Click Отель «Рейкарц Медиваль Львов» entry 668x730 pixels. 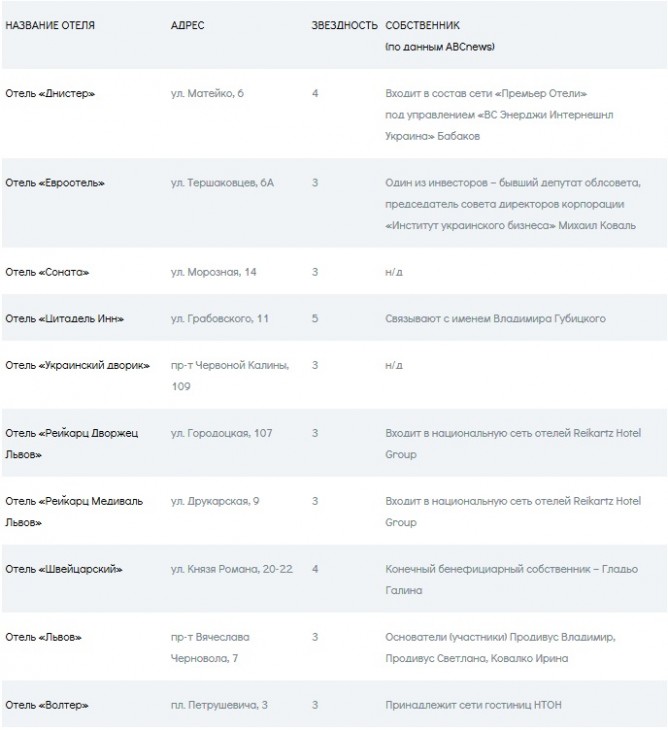click(74, 511)
